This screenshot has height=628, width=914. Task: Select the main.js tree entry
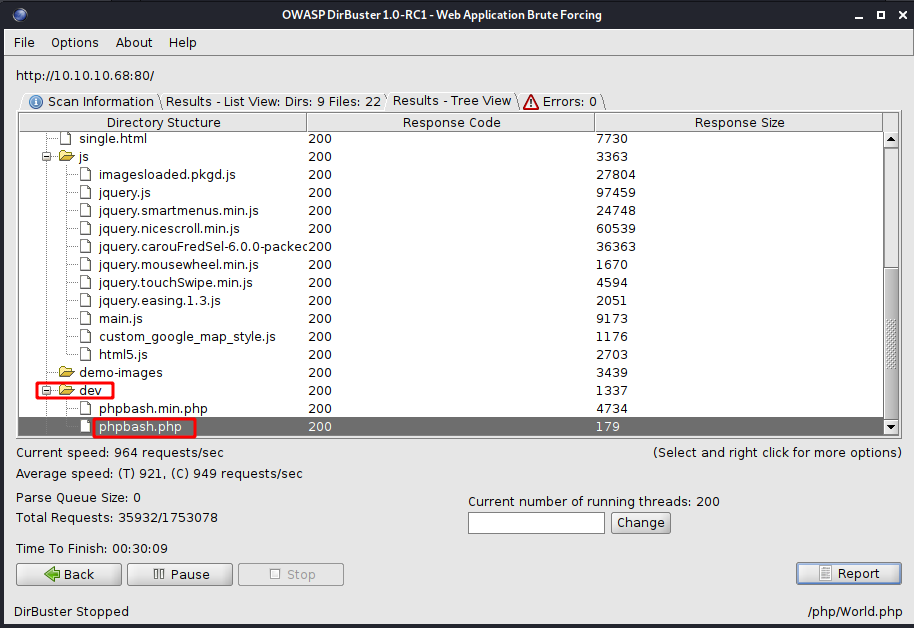point(121,319)
